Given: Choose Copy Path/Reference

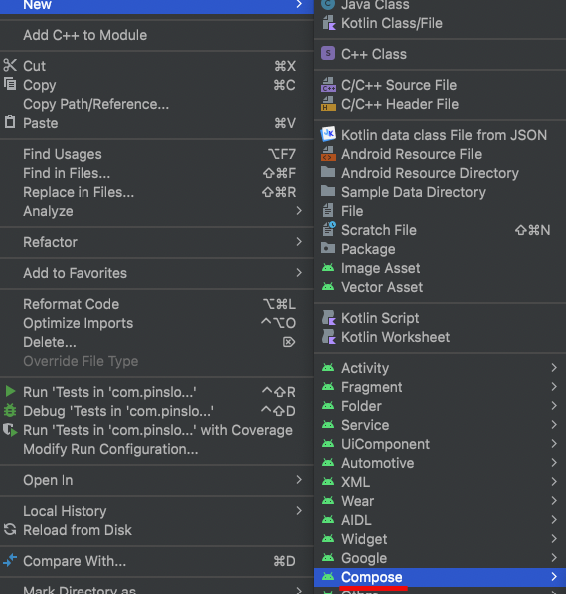Looking at the screenshot, I should tap(96, 104).
